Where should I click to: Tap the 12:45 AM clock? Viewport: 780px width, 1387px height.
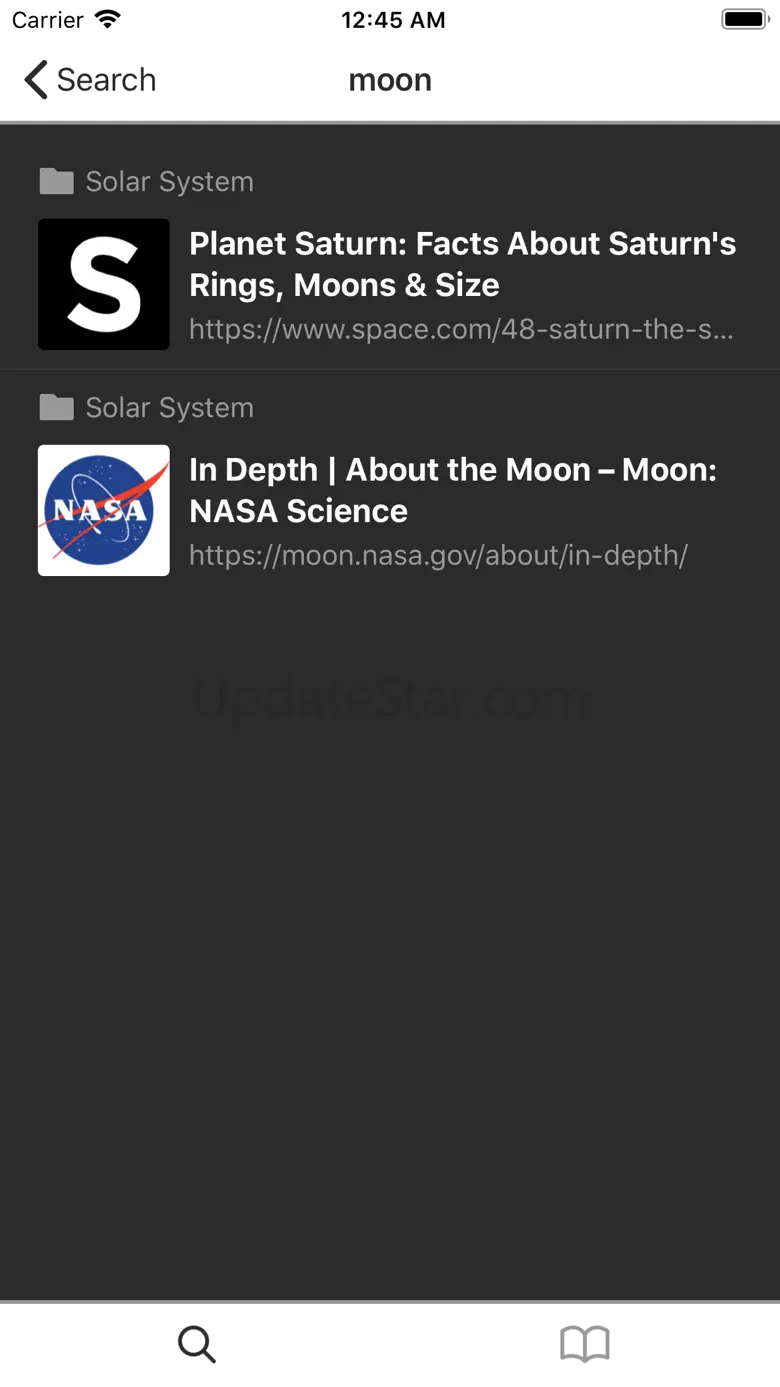click(x=392, y=20)
